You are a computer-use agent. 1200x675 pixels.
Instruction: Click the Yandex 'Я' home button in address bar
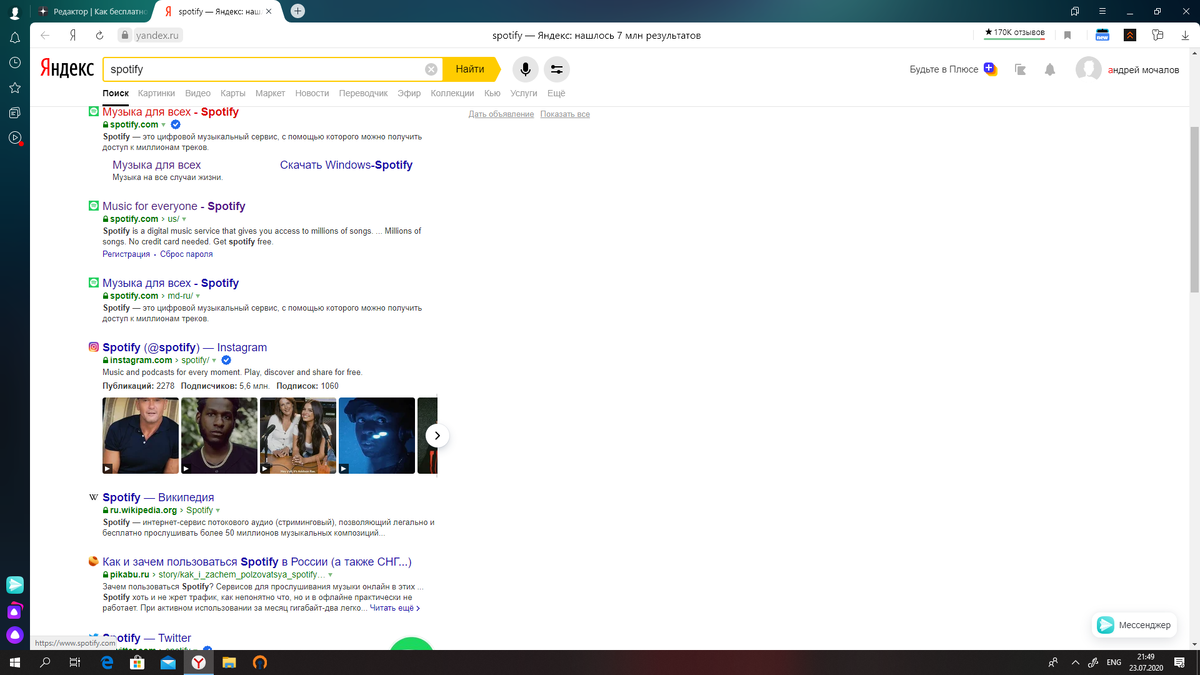pyautogui.click(x=73, y=35)
